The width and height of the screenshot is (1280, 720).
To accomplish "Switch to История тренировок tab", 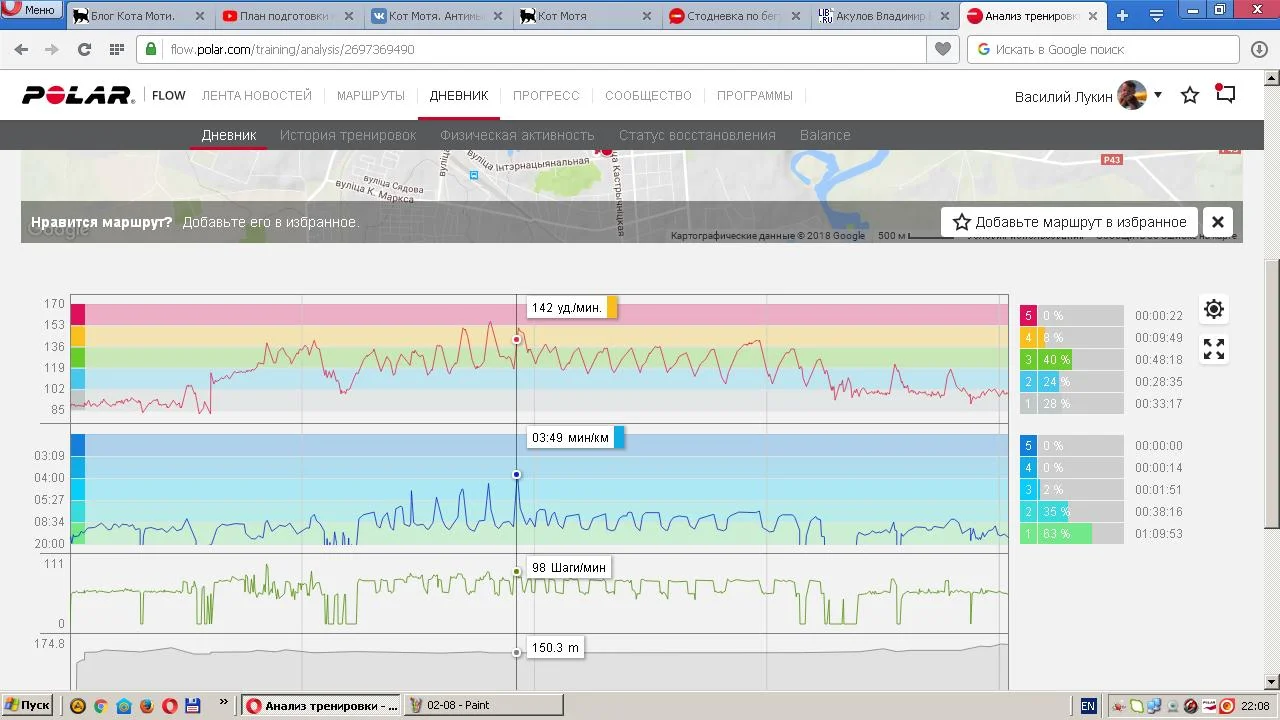I will [348, 135].
